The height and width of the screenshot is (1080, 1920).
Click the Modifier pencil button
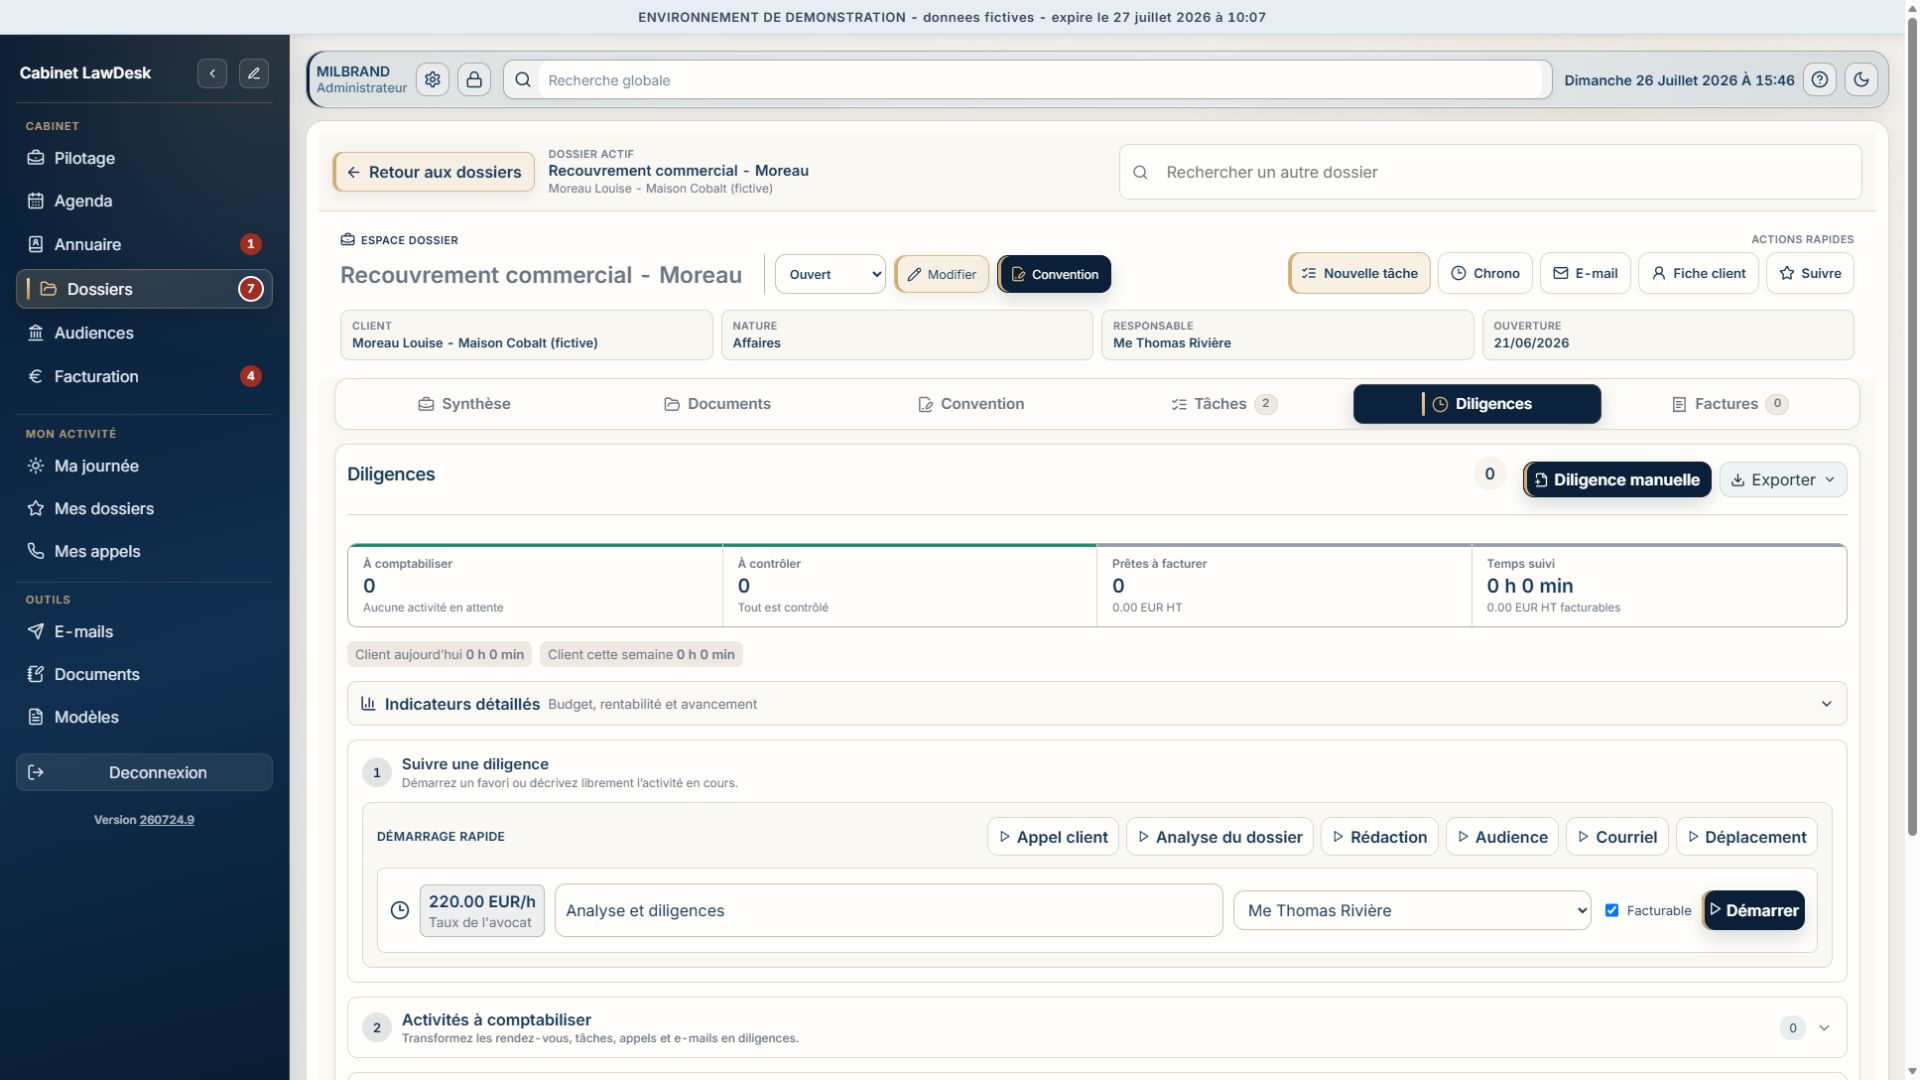pyautogui.click(x=941, y=274)
